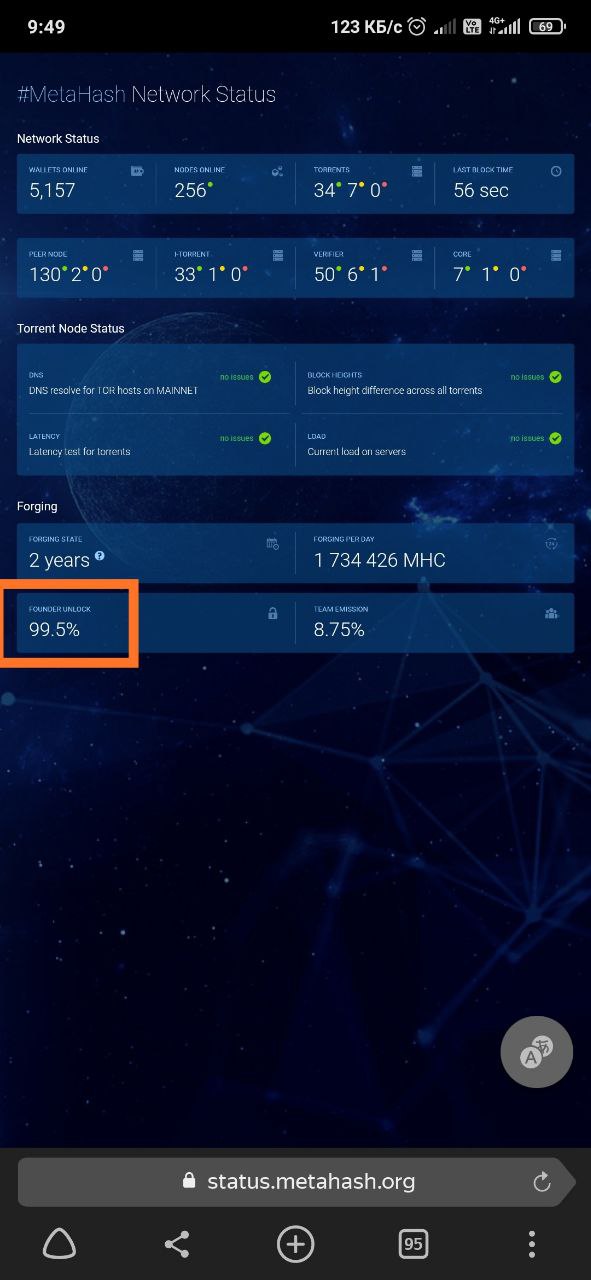The width and height of the screenshot is (591, 1280).
Task: Open the tab switcher showing 95 tabs
Action: point(413,1244)
